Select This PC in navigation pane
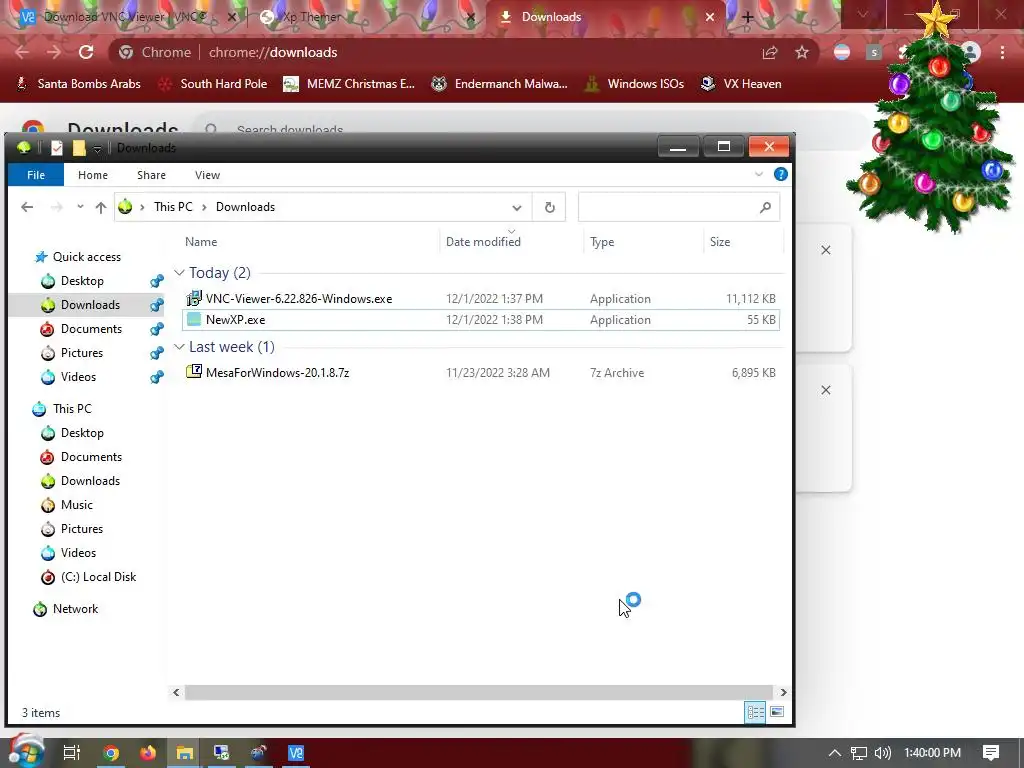The image size is (1024, 768). tap(72, 409)
